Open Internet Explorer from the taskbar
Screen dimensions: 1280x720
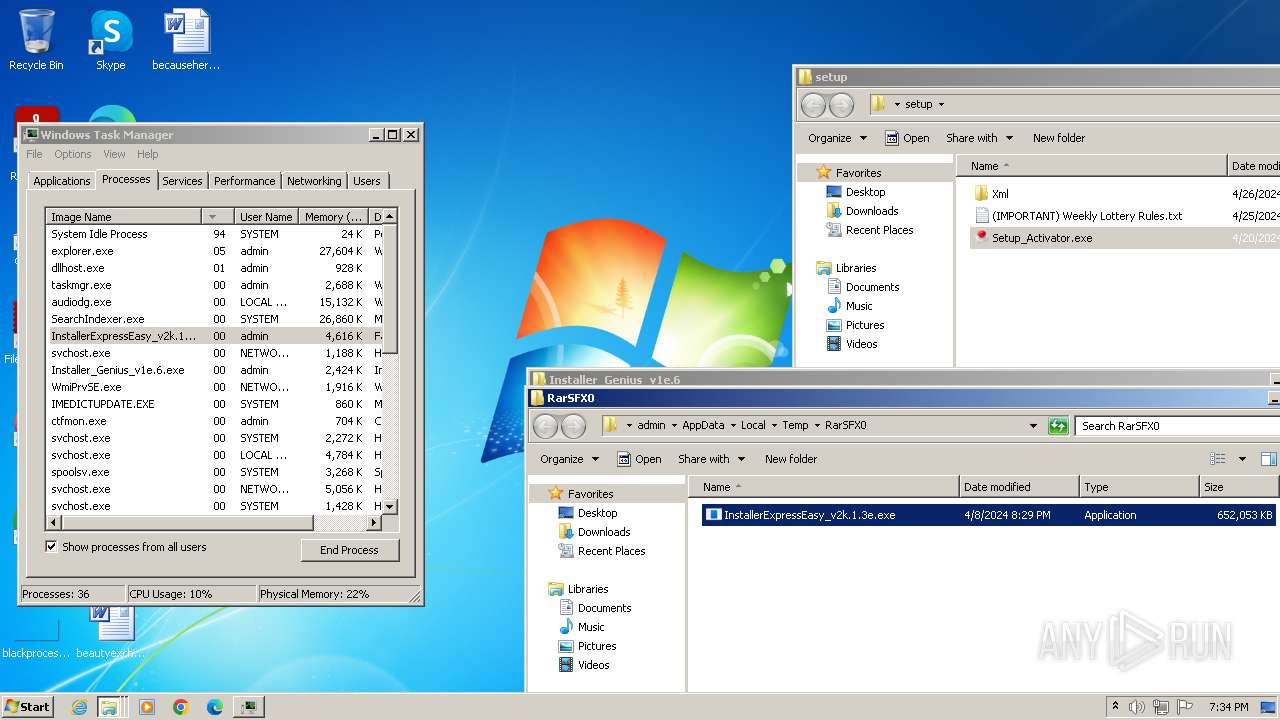click(79, 707)
